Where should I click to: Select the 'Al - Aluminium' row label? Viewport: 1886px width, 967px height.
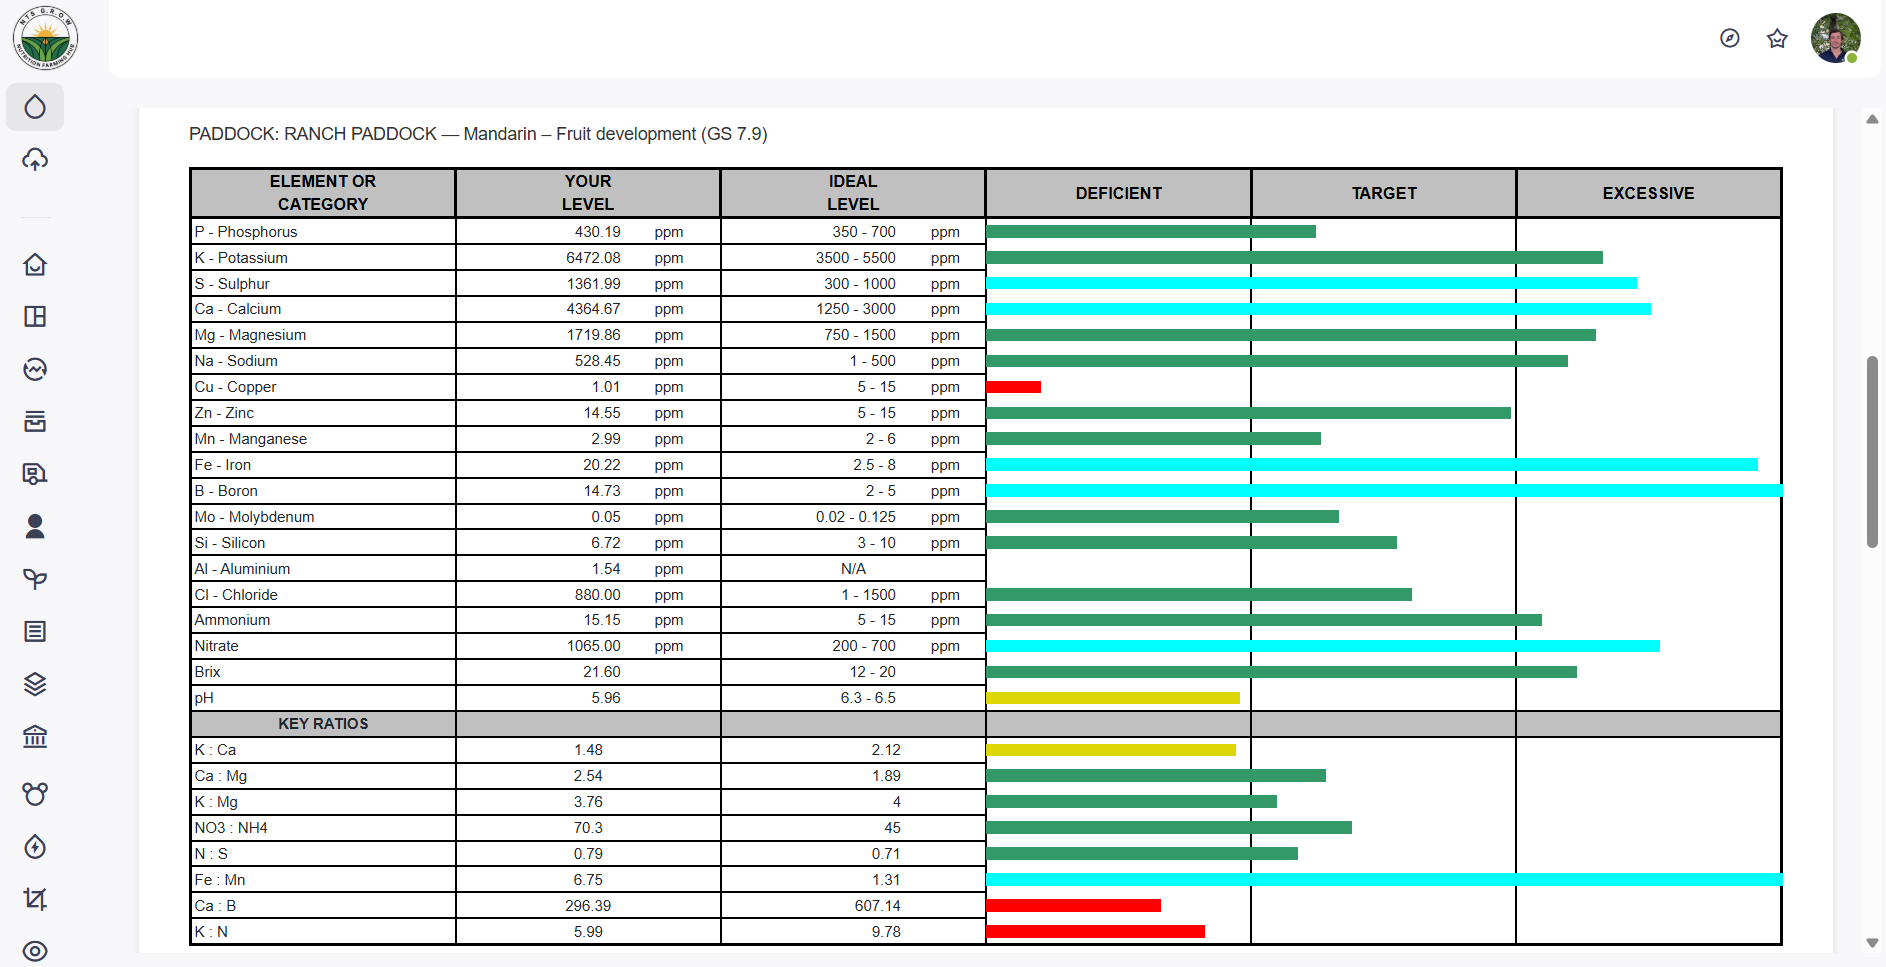242,569
